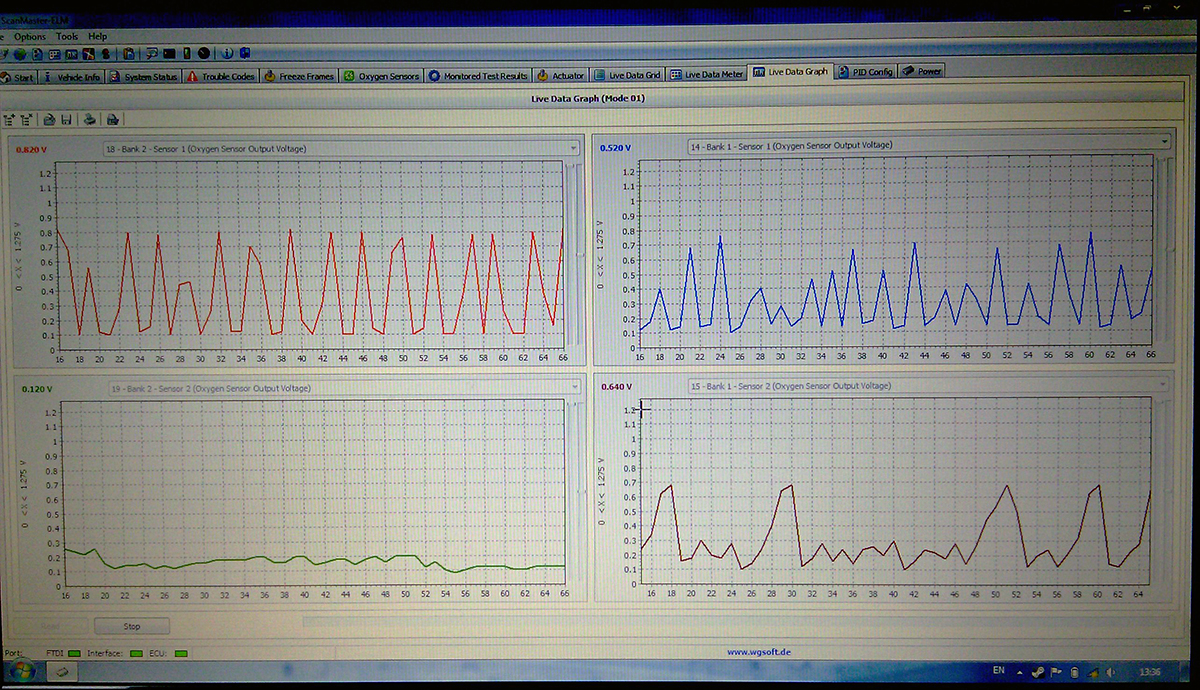Open the Options menu
The width and height of the screenshot is (1200, 690).
coord(31,36)
